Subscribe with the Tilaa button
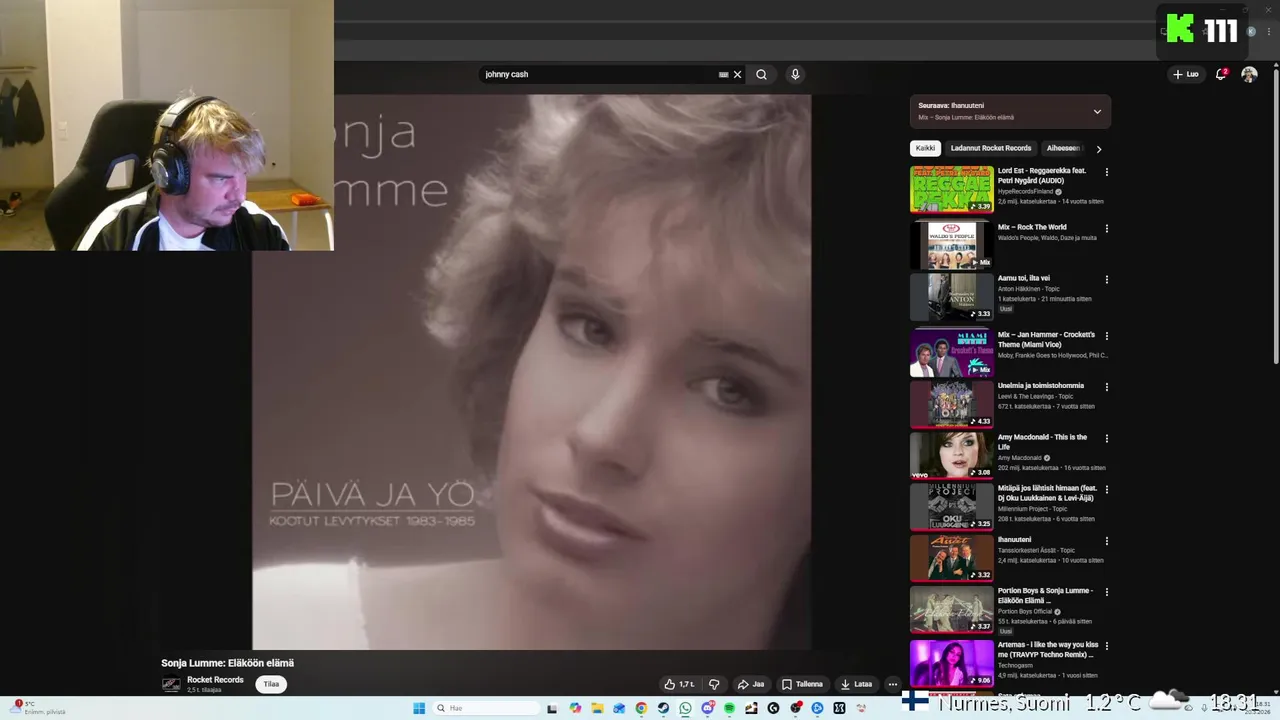The width and height of the screenshot is (1280, 720). tap(271, 684)
